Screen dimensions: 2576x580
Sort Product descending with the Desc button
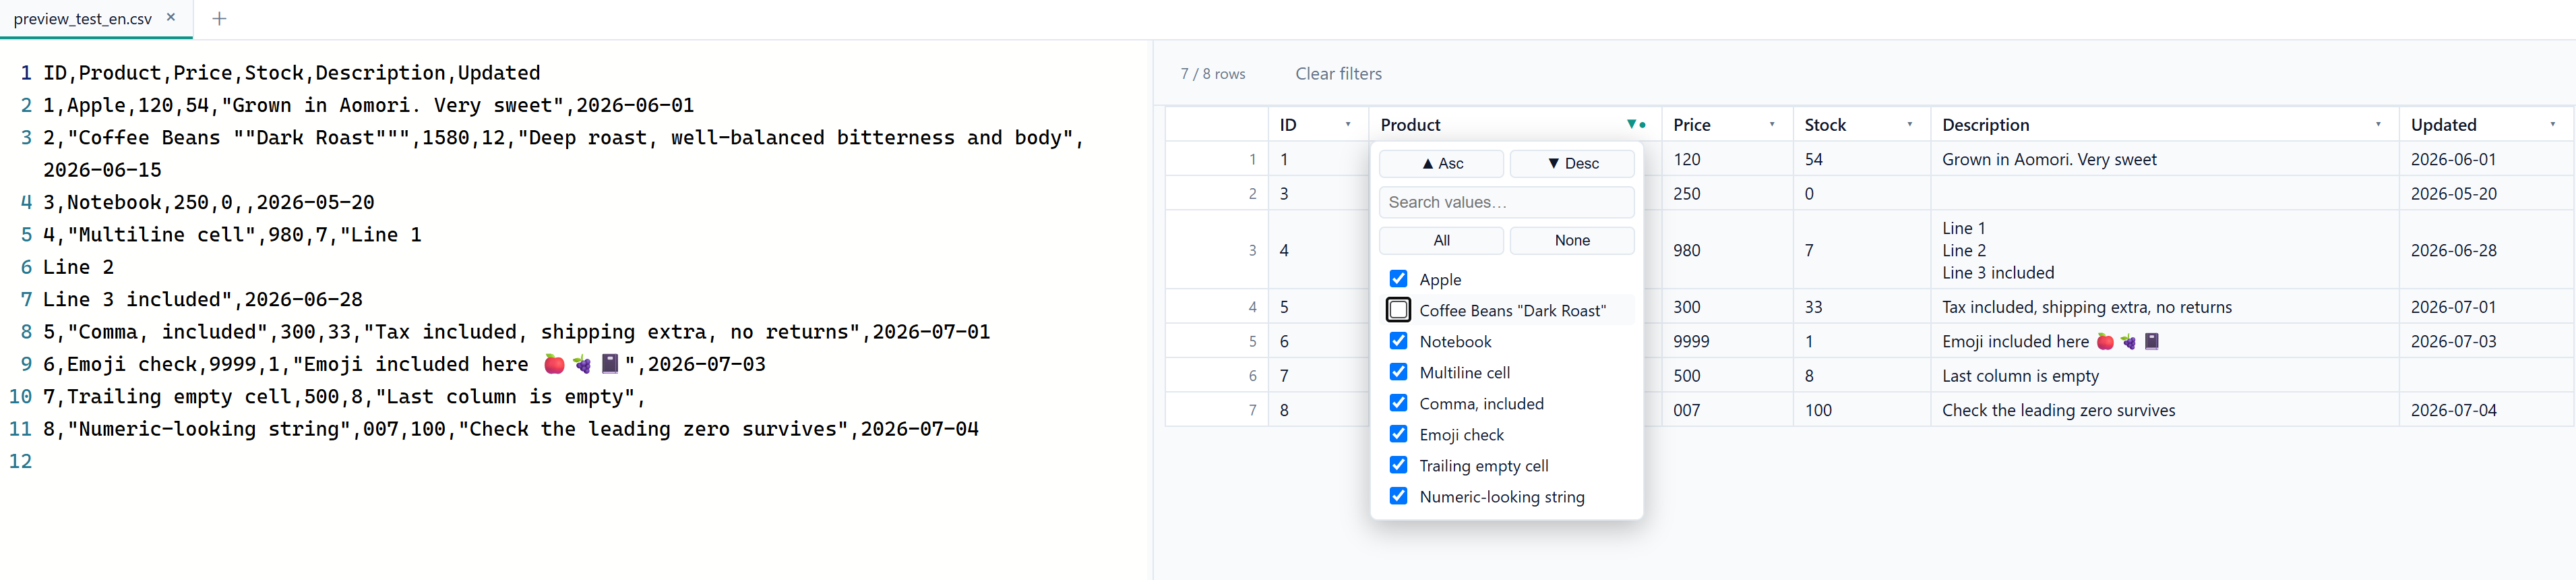1572,163
